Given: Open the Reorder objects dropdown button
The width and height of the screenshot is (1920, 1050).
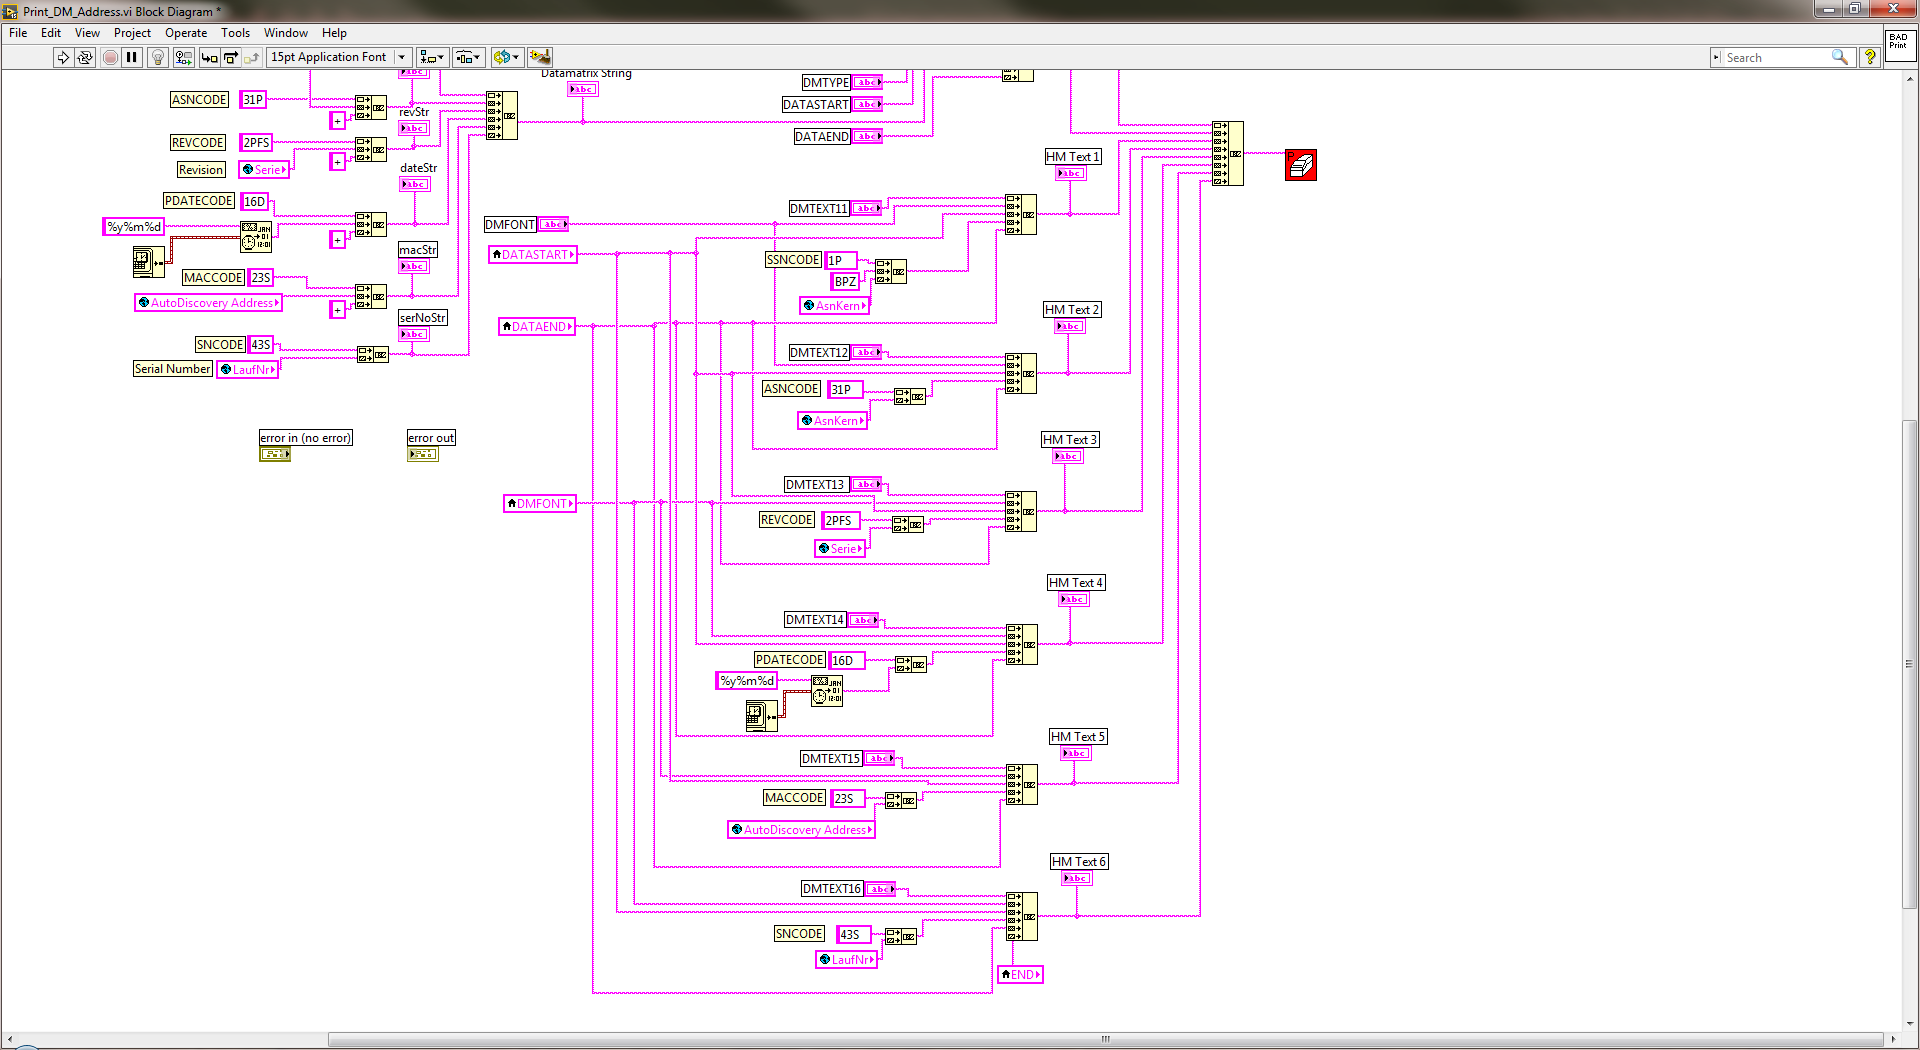Looking at the screenshot, I should pos(505,57).
